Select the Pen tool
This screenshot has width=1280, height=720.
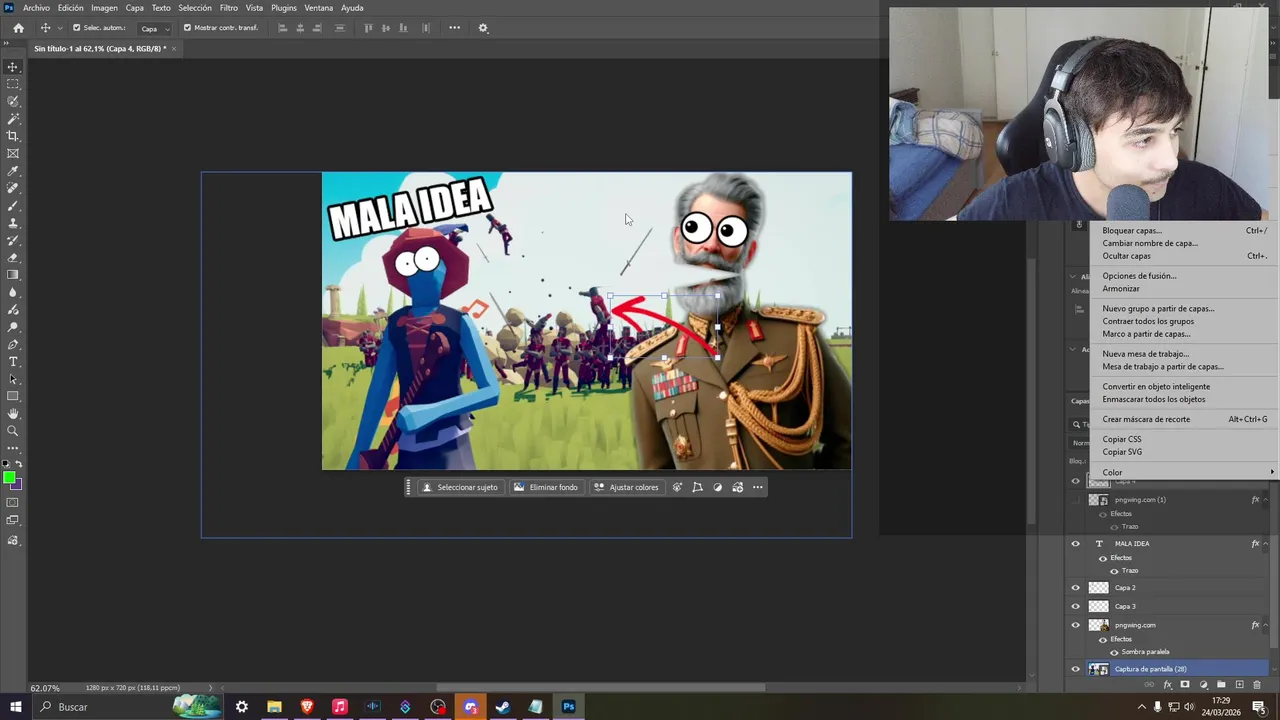[x=13, y=344]
